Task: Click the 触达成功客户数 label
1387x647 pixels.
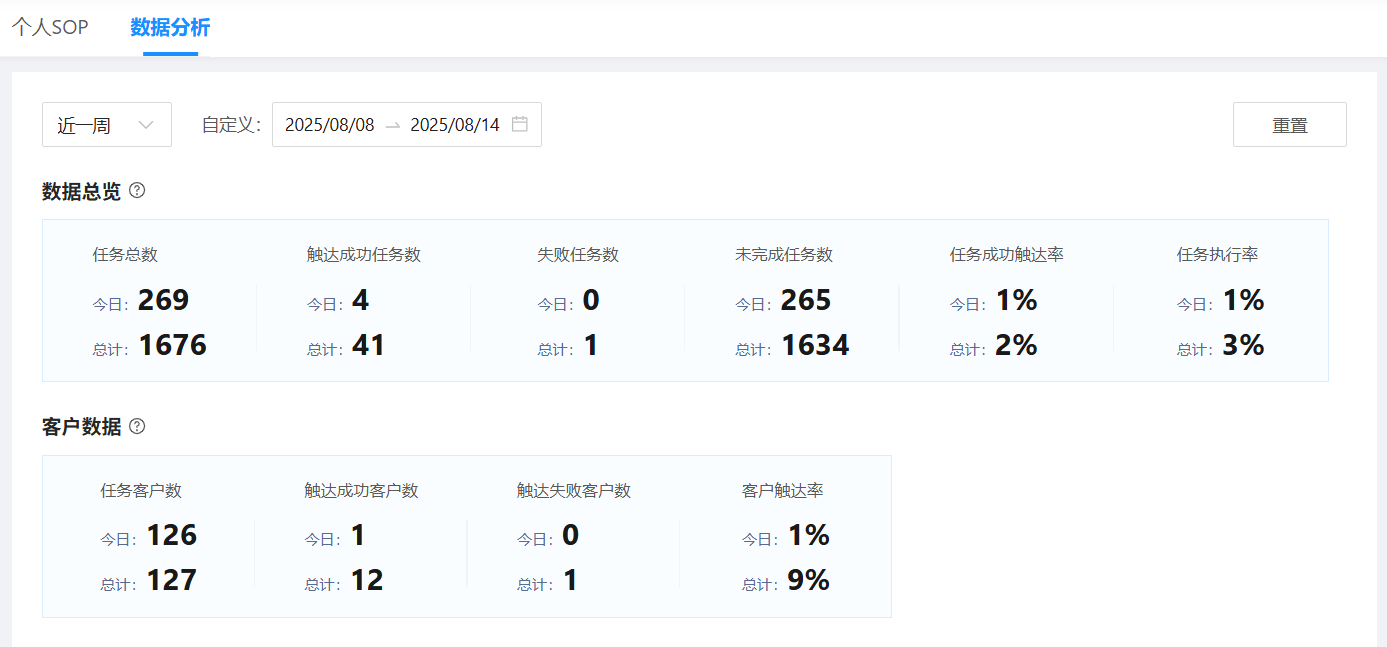Action: 362,491
